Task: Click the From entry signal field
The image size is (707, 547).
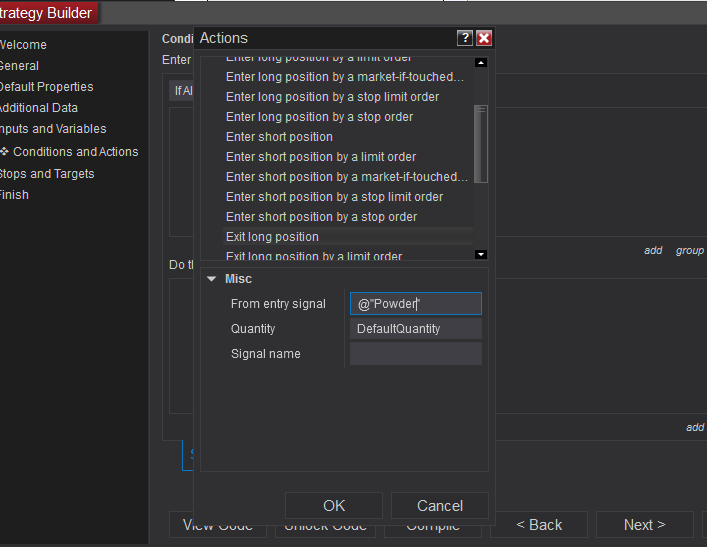Action: 415,304
